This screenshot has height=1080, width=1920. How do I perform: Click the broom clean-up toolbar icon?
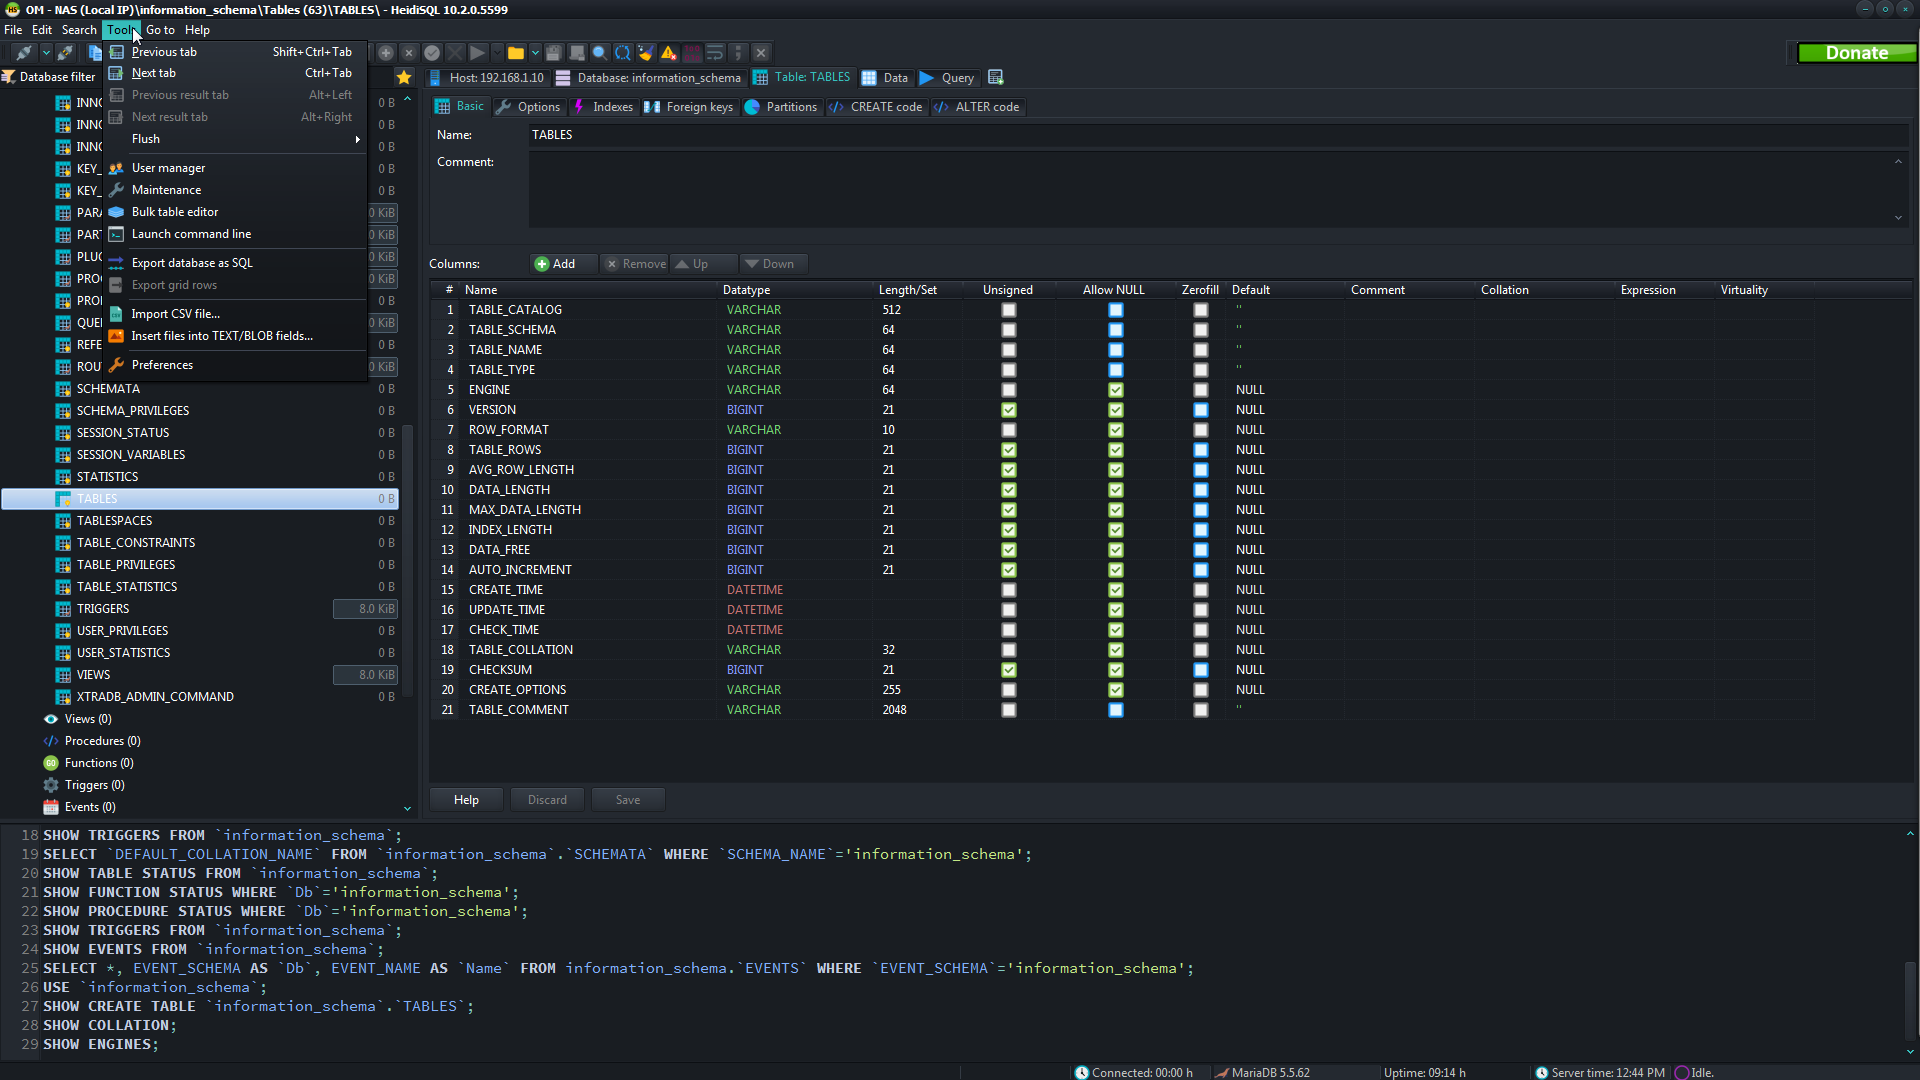coord(645,53)
